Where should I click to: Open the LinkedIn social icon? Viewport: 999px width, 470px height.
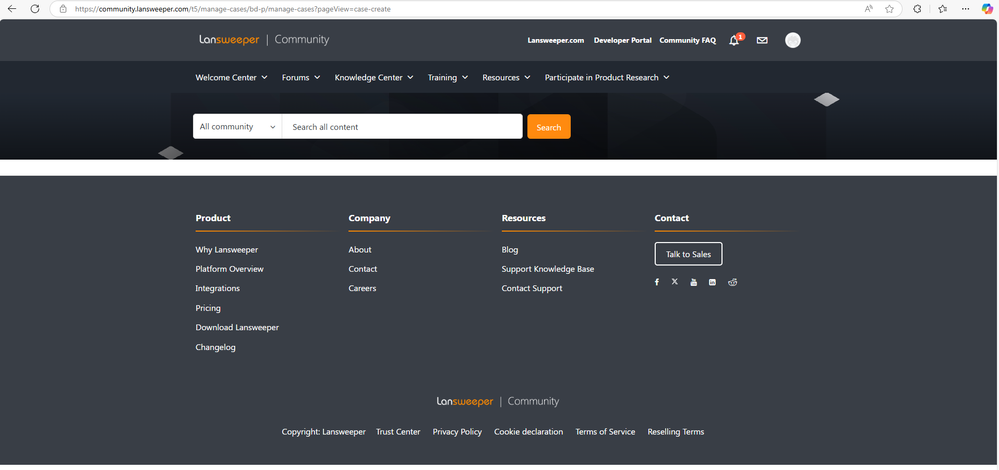[x=712, y=283]
